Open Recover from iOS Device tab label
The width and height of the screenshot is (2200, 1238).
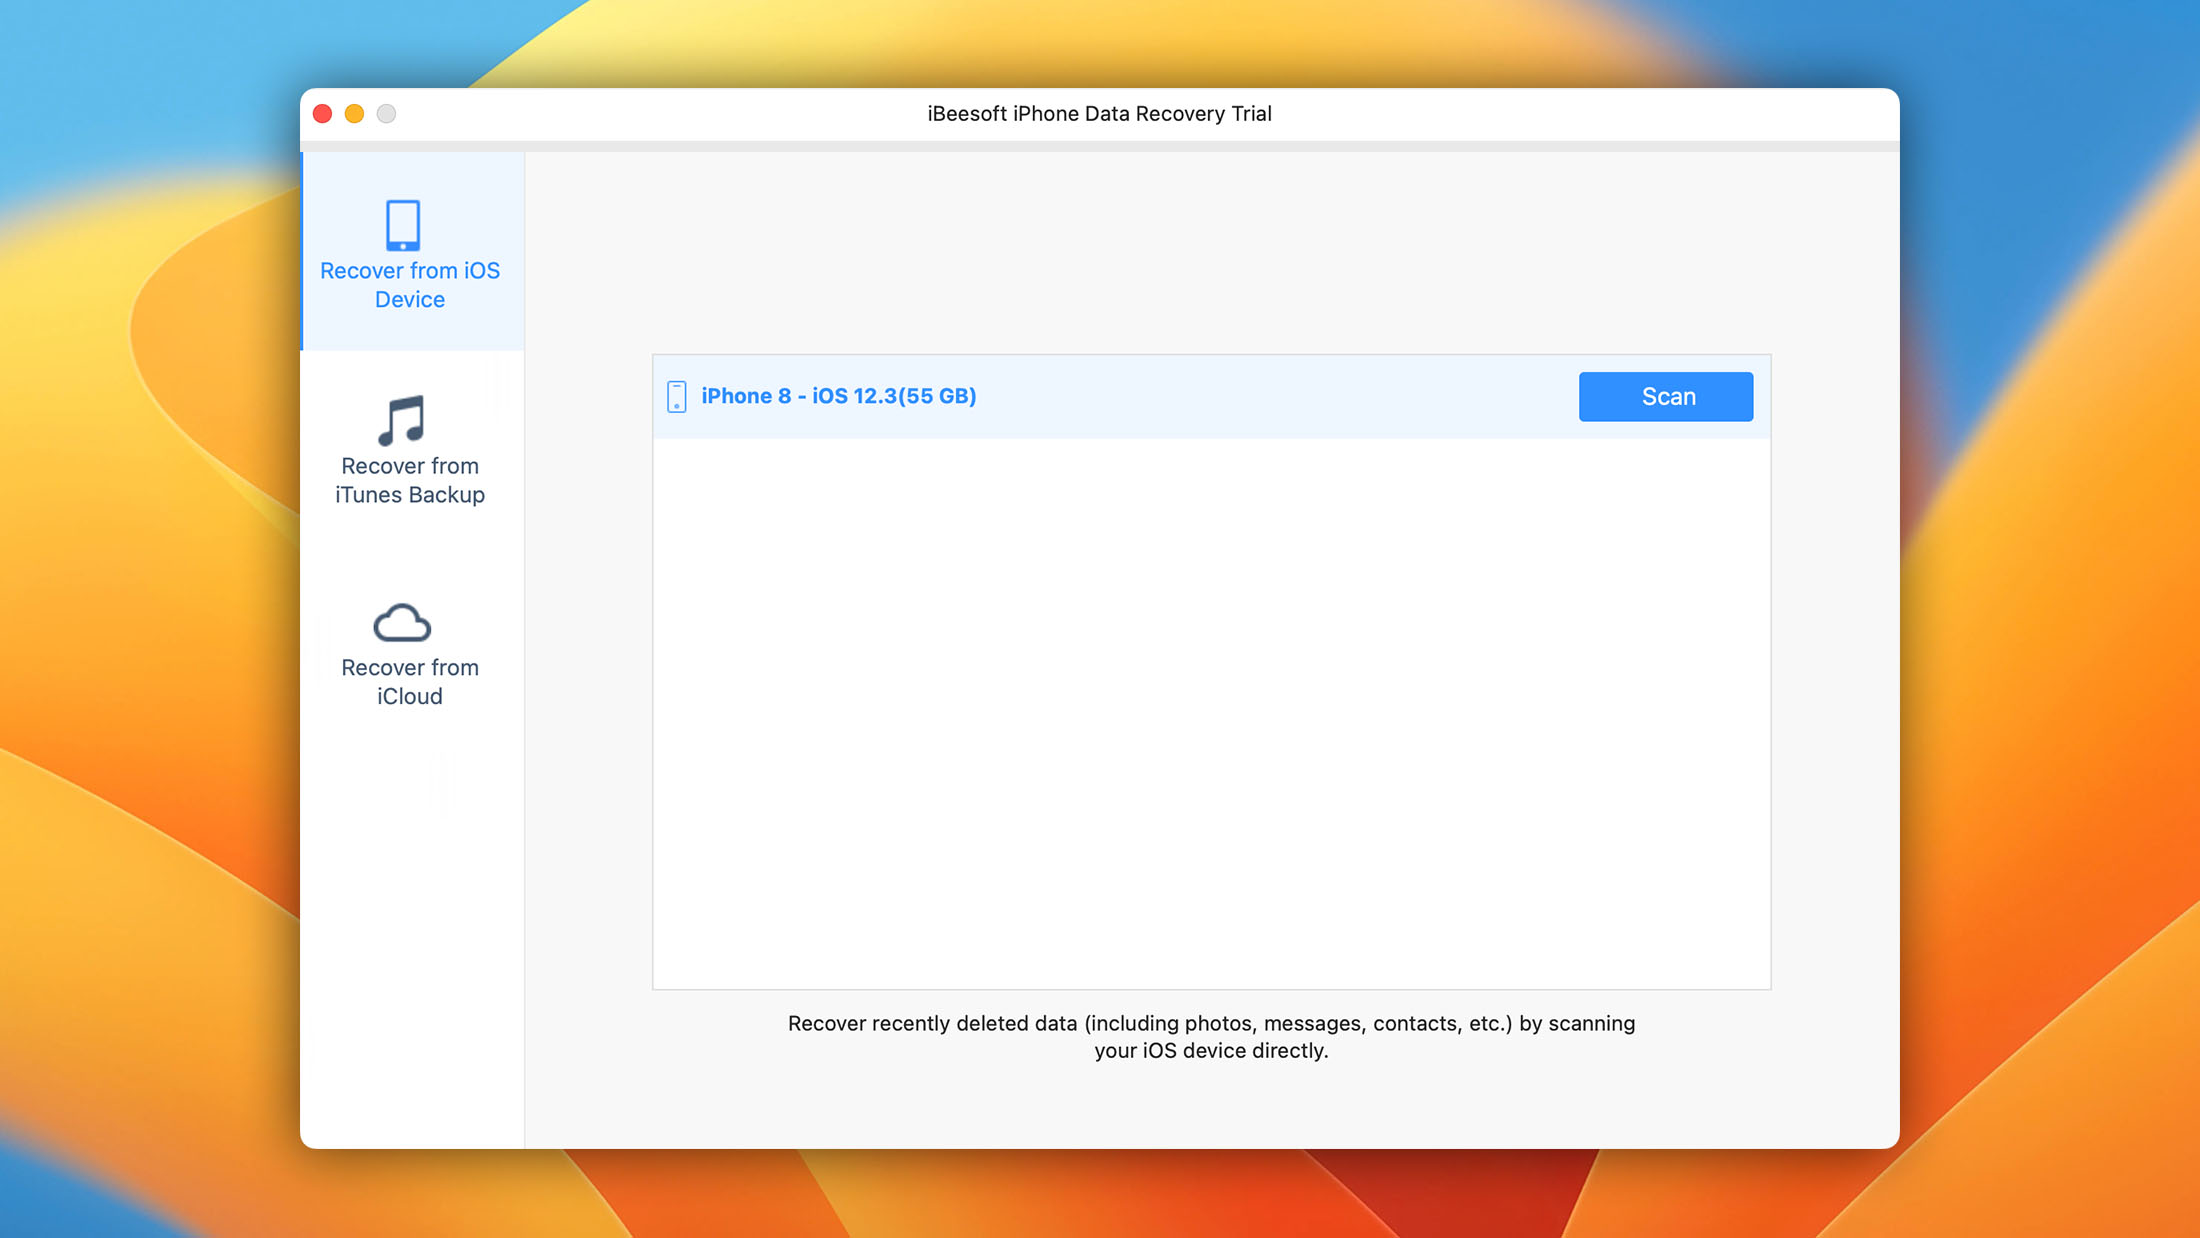tap(410, 285)
